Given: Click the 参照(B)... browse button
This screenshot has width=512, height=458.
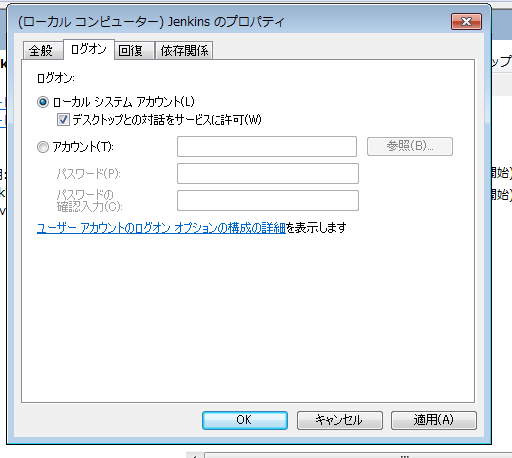Looking at the screenshot, I should (410, 146).
